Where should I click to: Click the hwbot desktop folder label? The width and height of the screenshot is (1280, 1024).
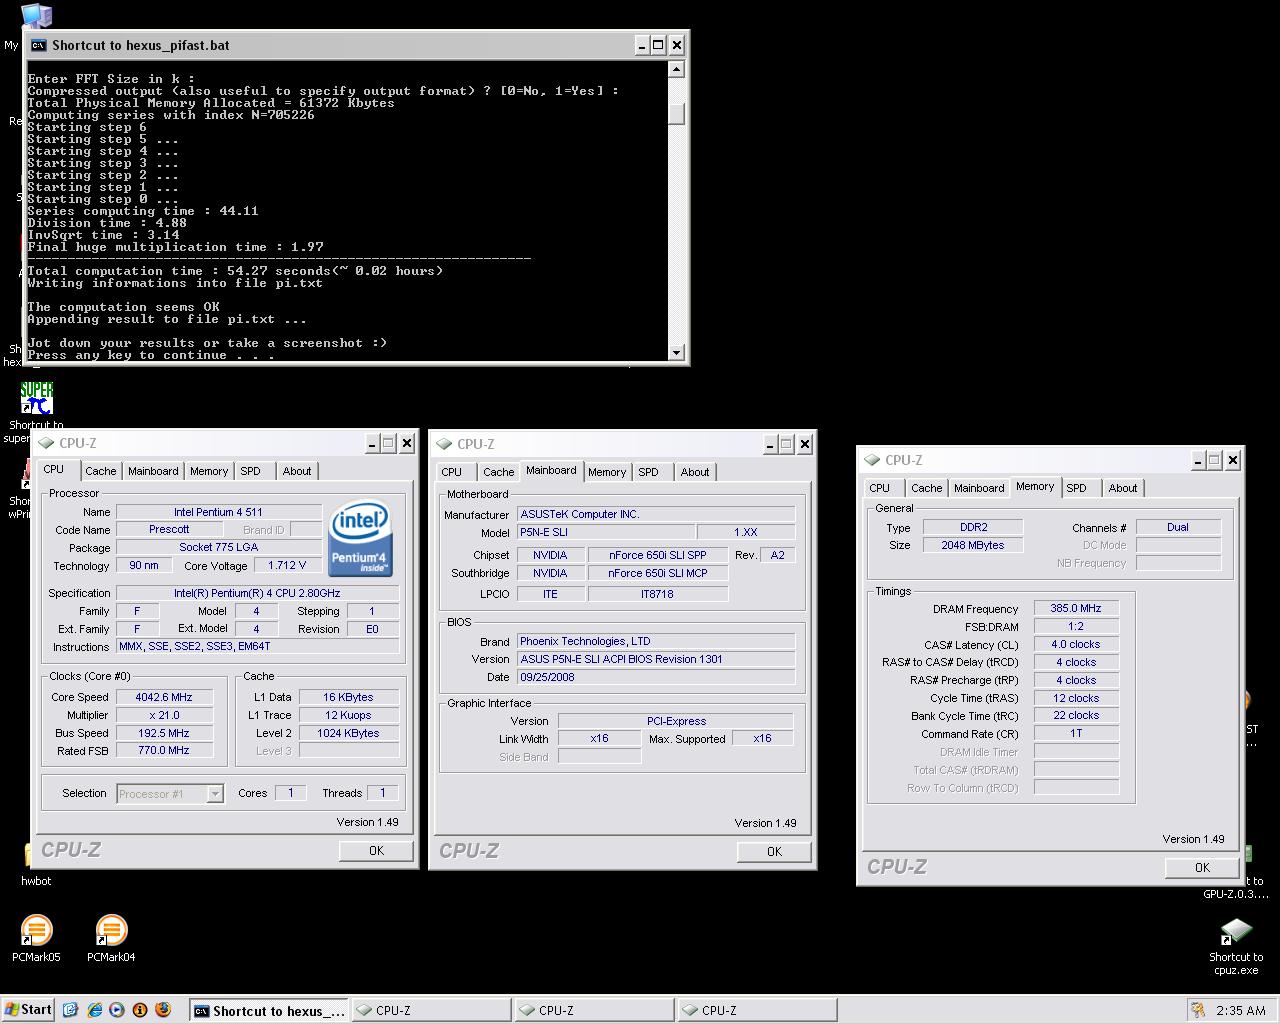coord(36,881)
